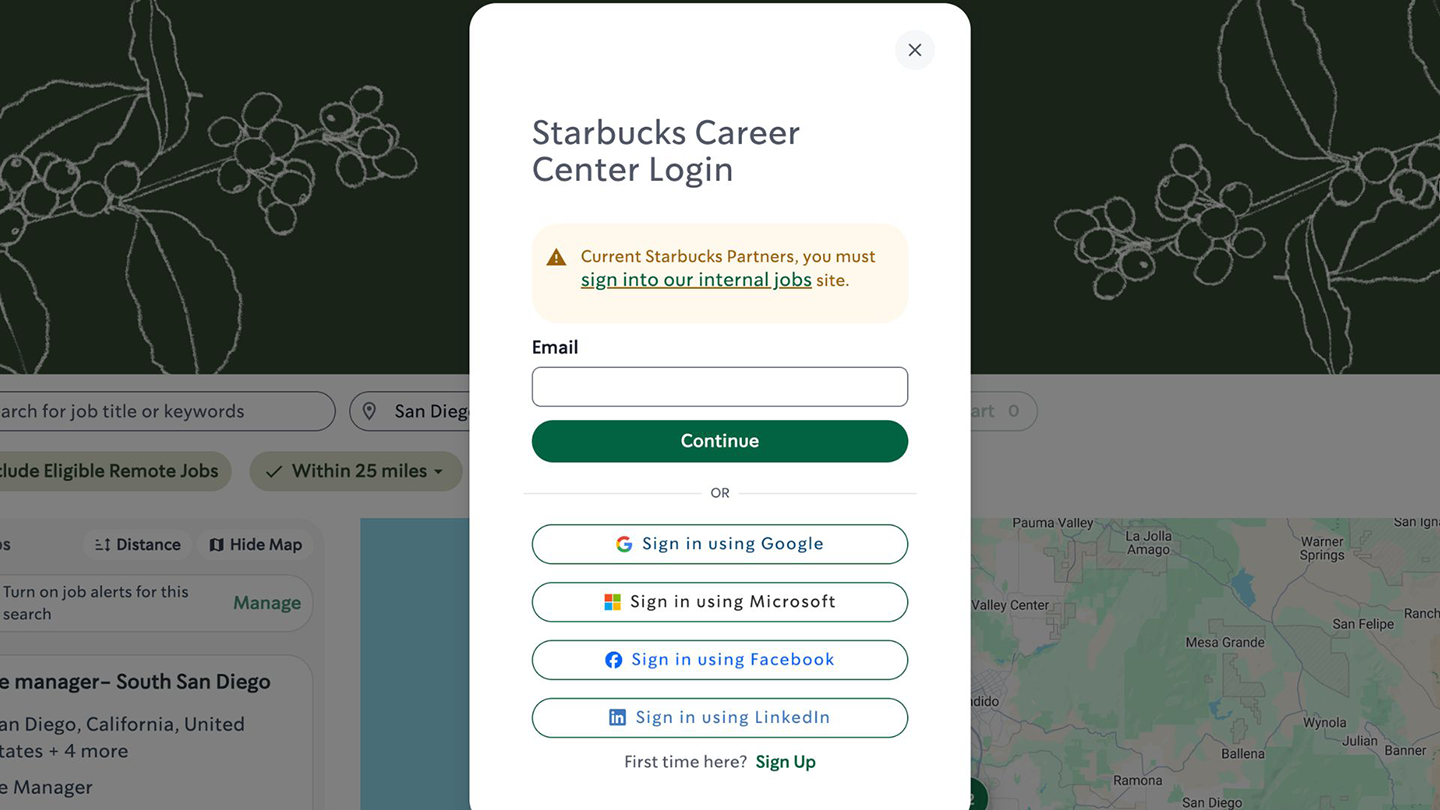Click the map icon beside Hide Map
Screen dimensions: 1440x810
(217, 545)
